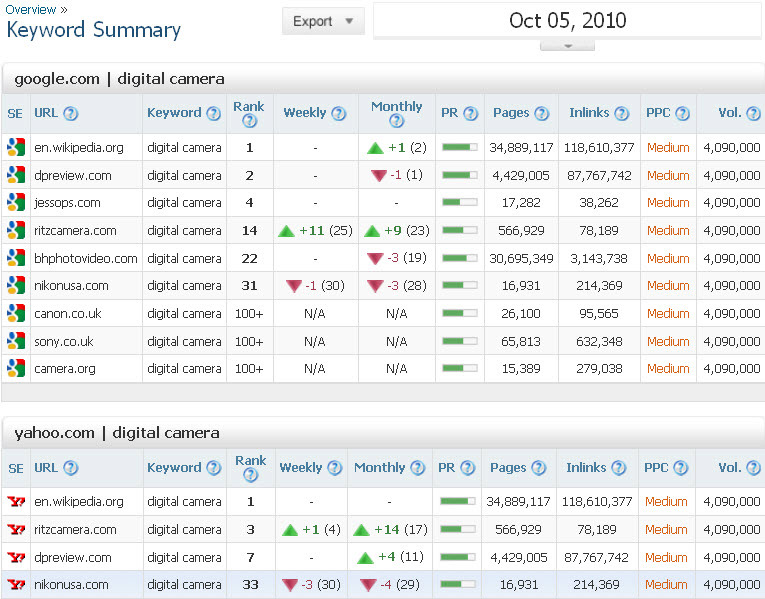The width and height of the screenshot is (765, 599).
Task: Sort Google table by Pages column
Action: (513, 114)
